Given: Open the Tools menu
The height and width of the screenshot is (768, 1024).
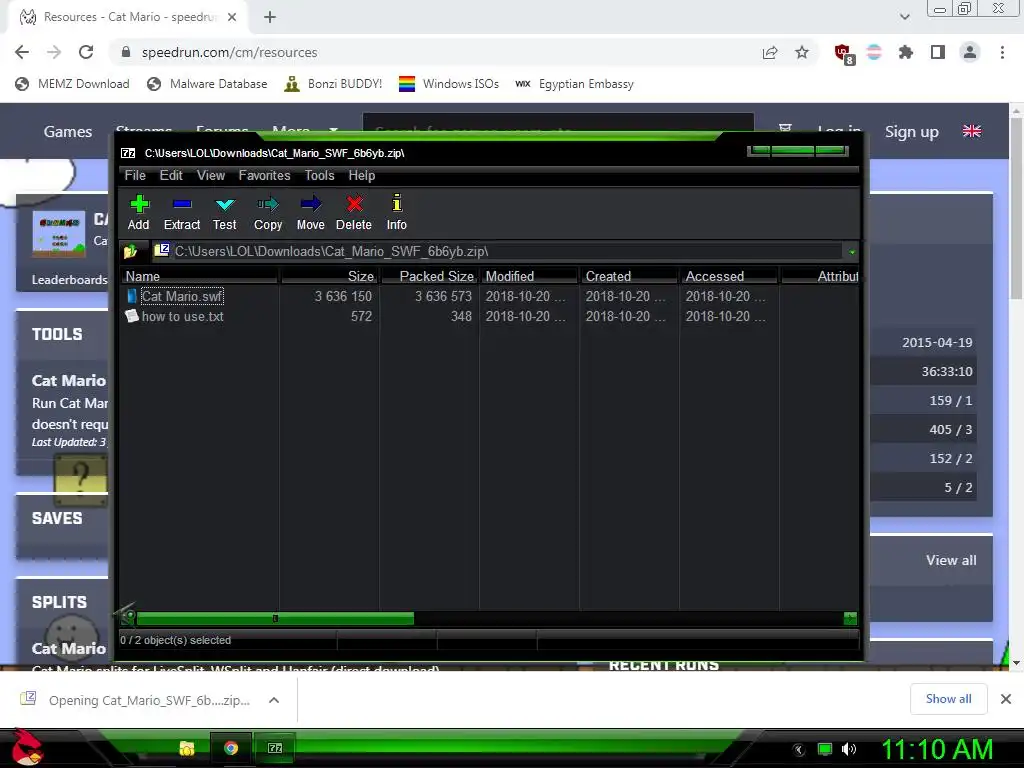Looking at the screenshot, I should pyautogui.click(x=319, y=176).
